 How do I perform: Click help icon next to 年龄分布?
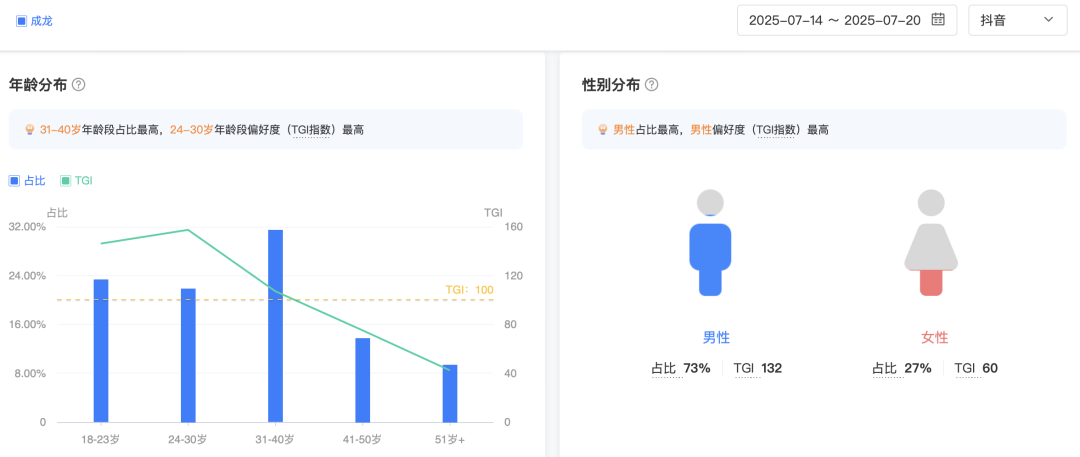79,85
